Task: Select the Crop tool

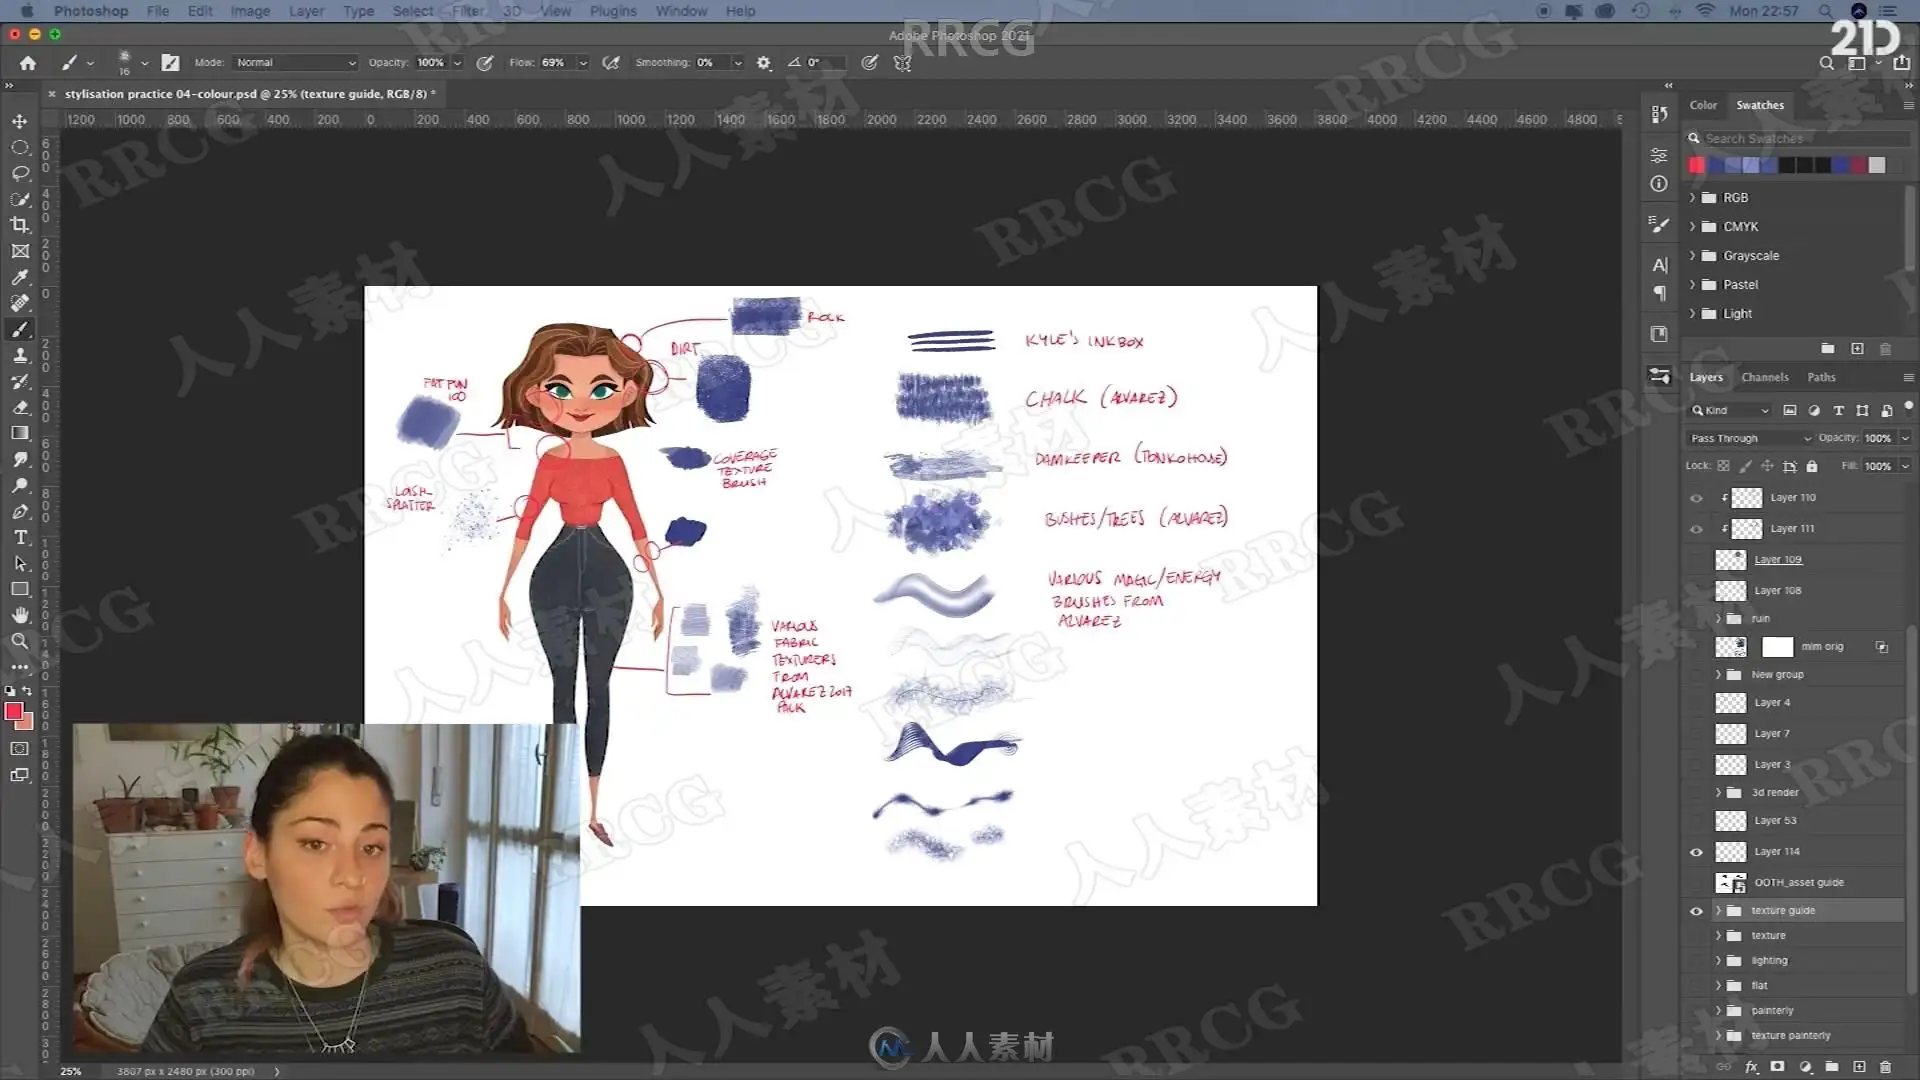Action: (20, 225)
